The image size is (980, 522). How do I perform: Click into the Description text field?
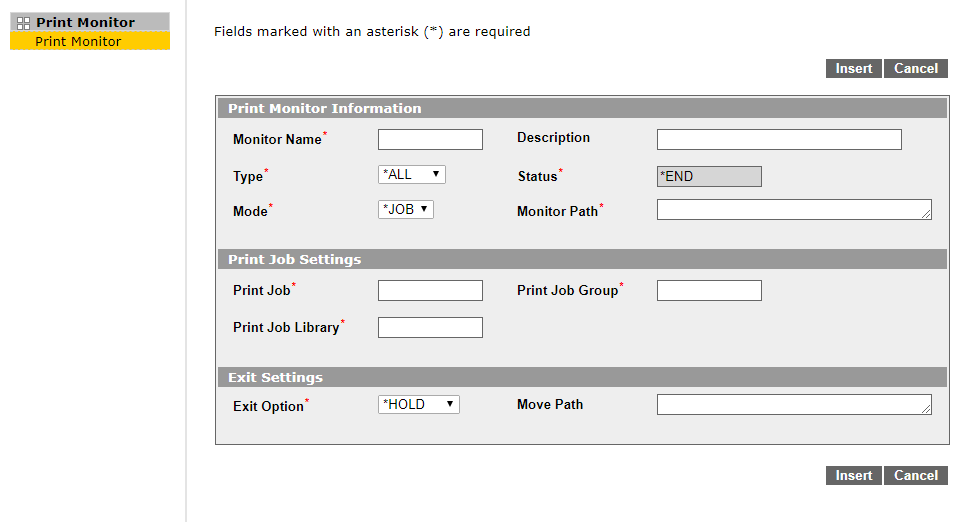click(x=778, y=139)
